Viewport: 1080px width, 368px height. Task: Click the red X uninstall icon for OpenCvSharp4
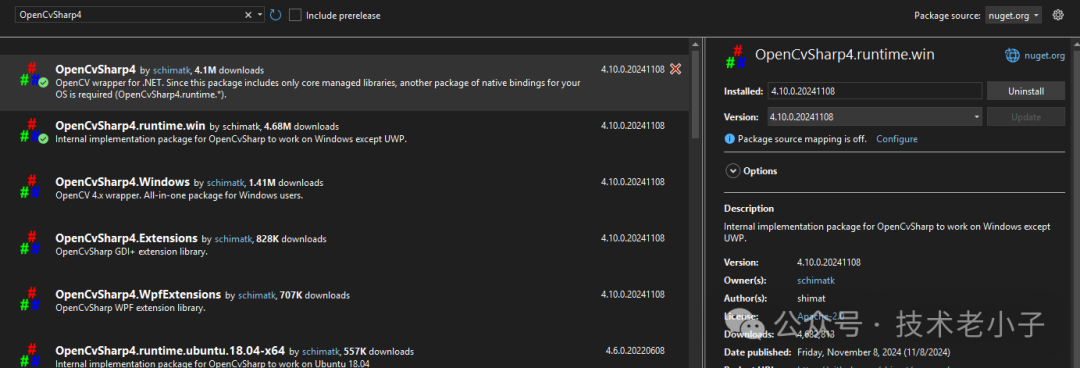click(676, 69)
